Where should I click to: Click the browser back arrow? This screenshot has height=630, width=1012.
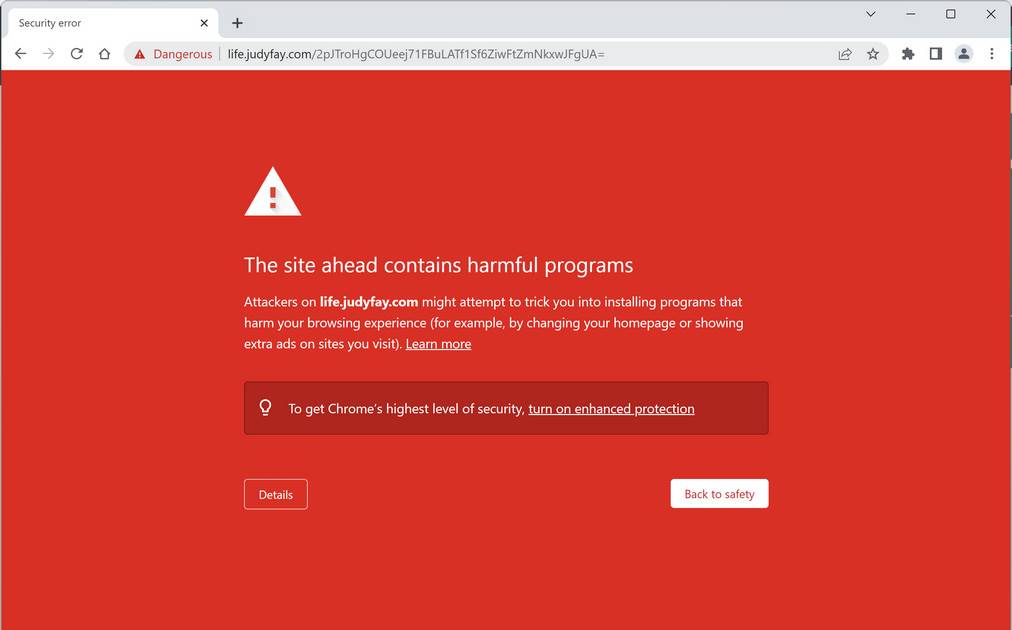click(x=21, y=54)
